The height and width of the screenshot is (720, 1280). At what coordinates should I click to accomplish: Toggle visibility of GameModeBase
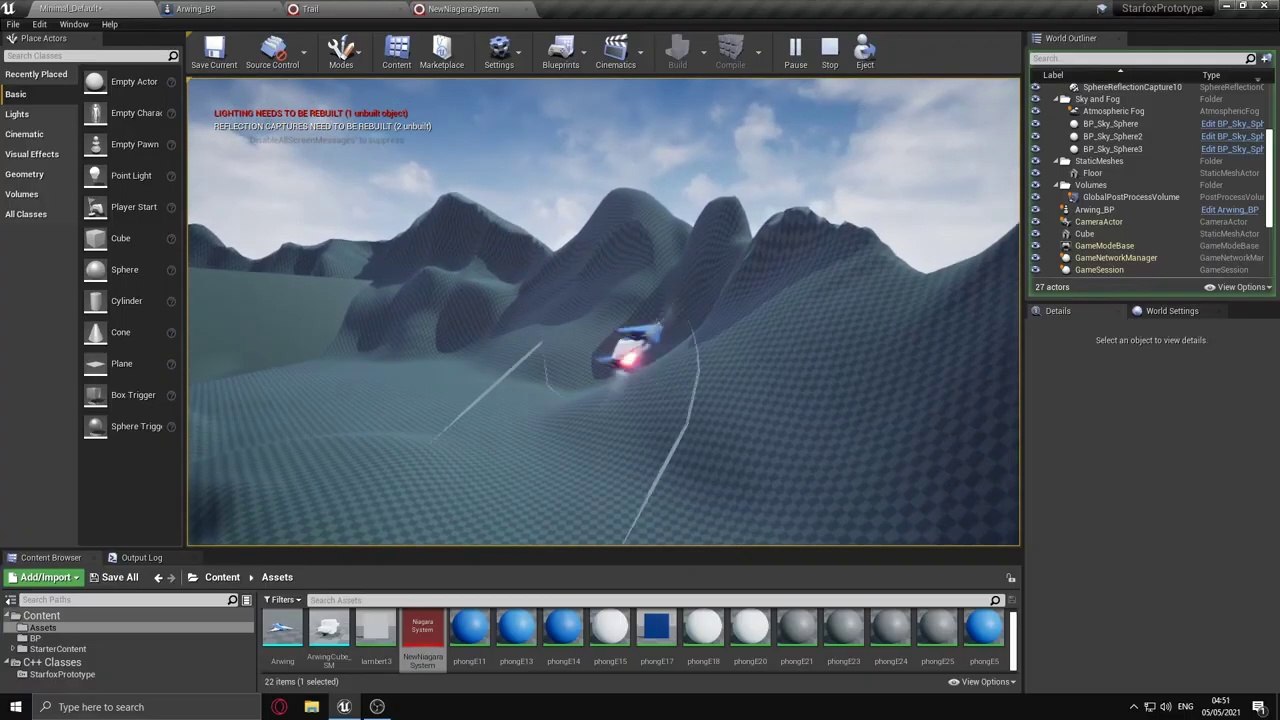click(1035, 246)
